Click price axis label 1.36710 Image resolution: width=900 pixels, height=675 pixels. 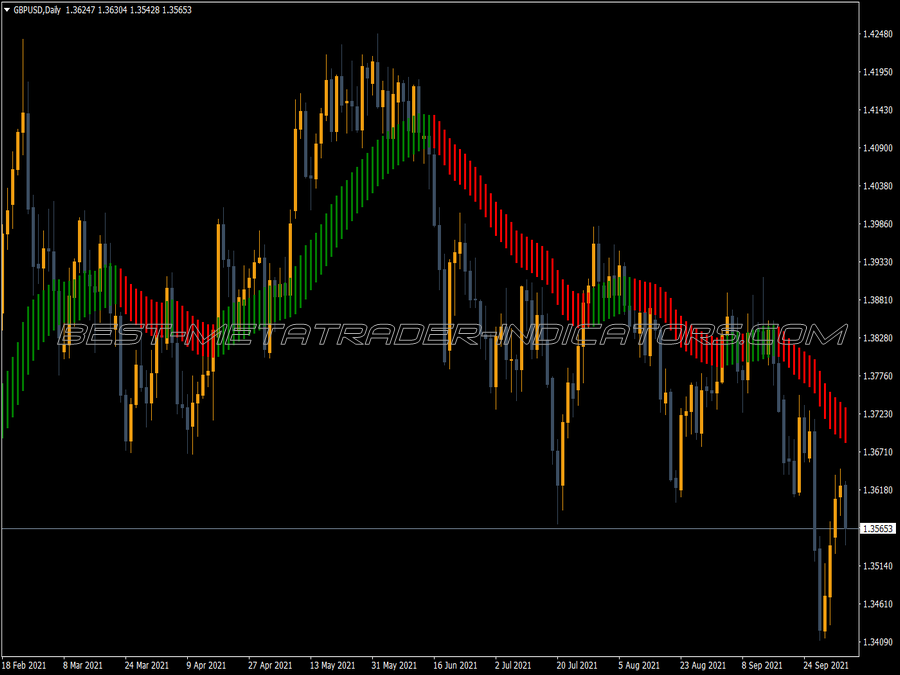coord(878,452)
